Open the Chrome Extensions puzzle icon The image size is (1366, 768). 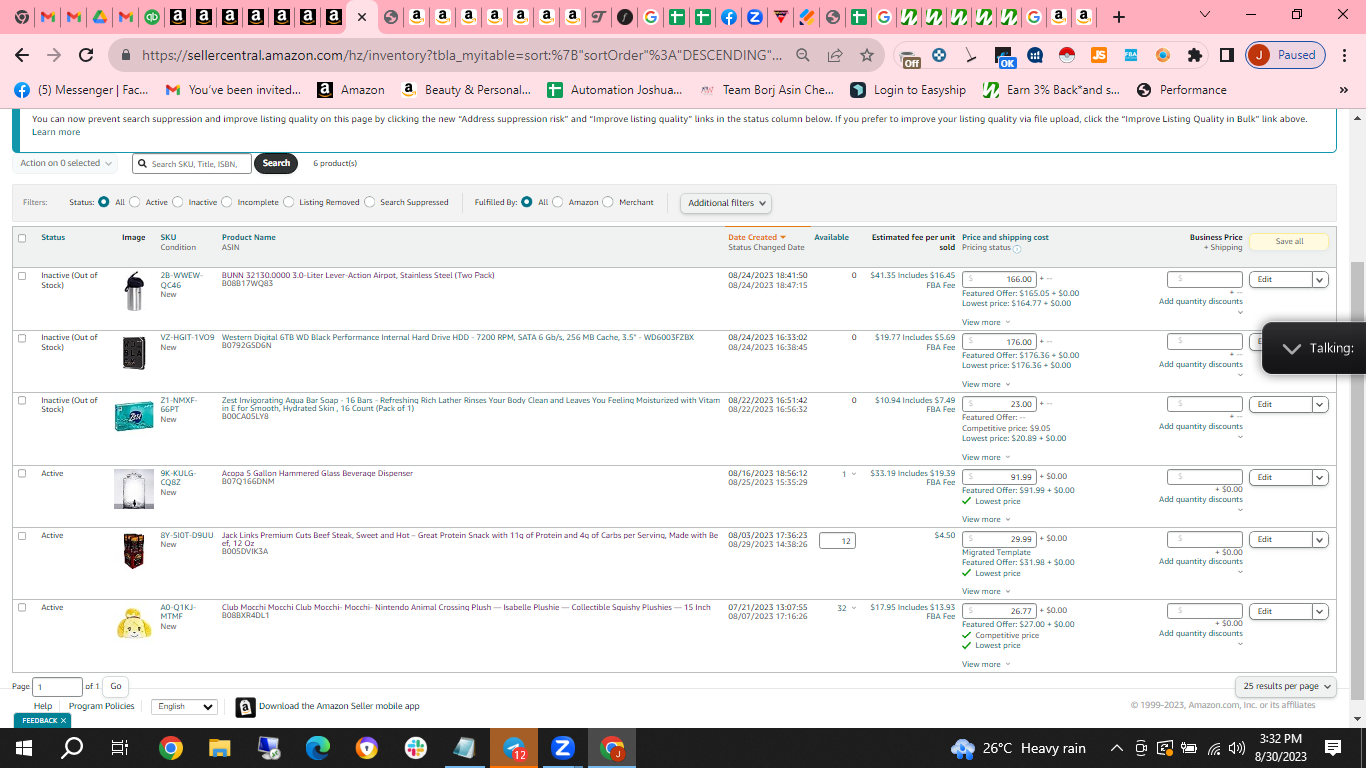click(1194, 55)
